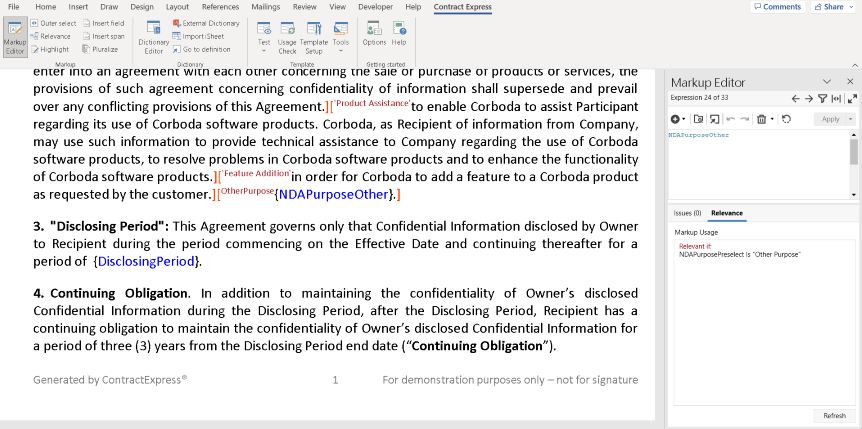Switch to the Design ribbon tab
The height and width of the screenshot is (429, 862).
142,7
